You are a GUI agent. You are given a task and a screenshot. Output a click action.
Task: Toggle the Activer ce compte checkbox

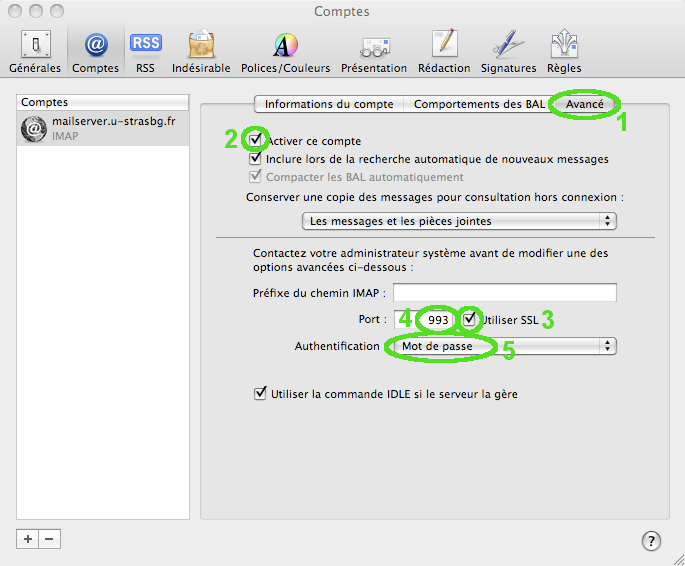click(257, 141)
